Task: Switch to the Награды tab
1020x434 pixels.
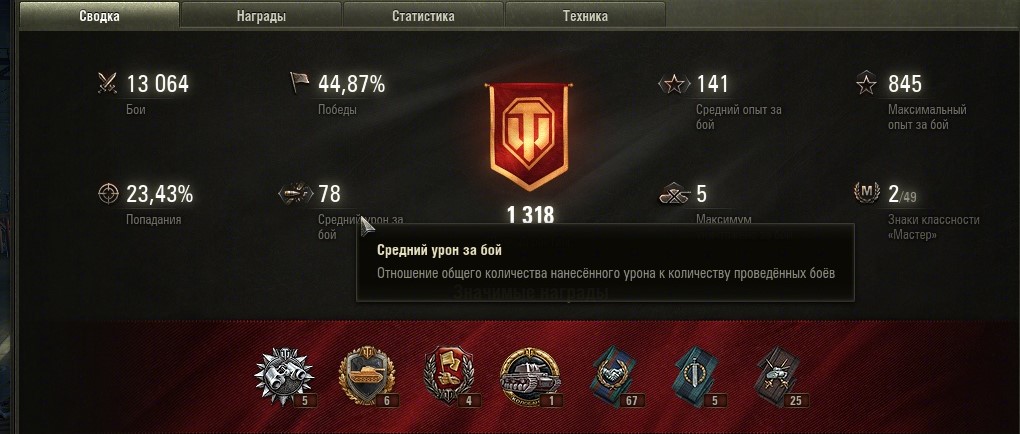Action: pos(261,16)
